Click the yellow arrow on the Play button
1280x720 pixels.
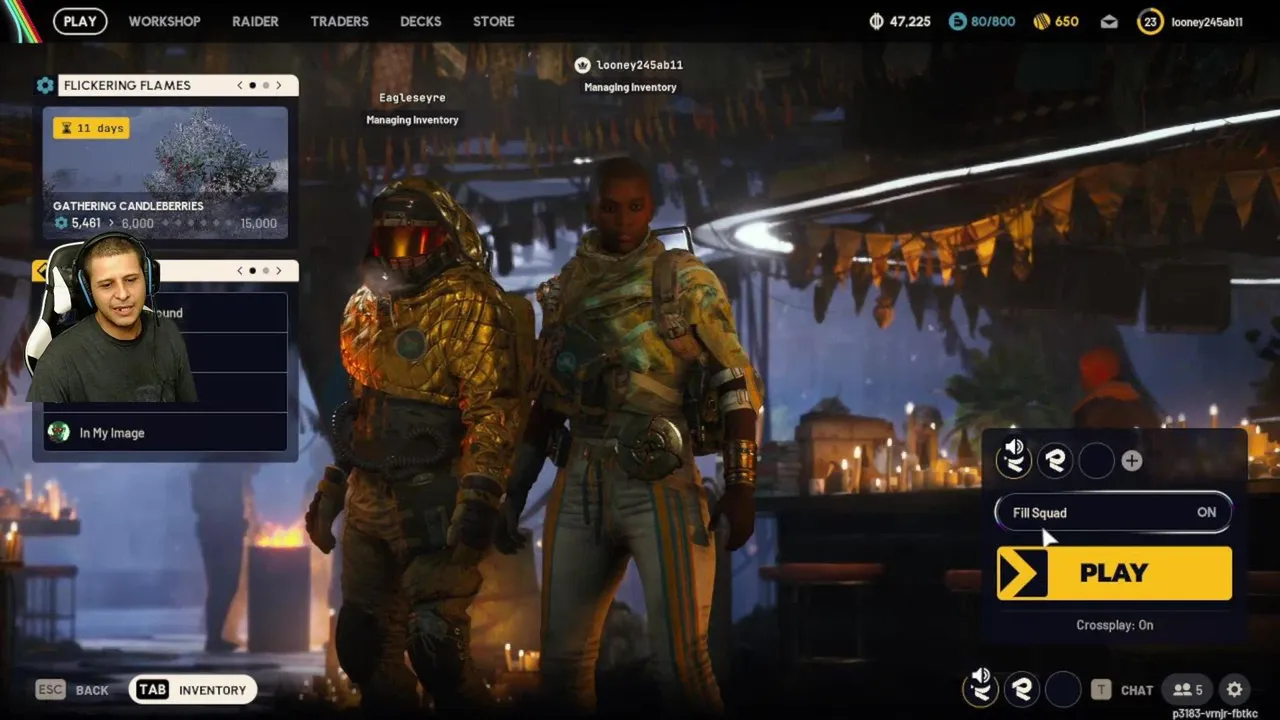[x=1022, y=573]
